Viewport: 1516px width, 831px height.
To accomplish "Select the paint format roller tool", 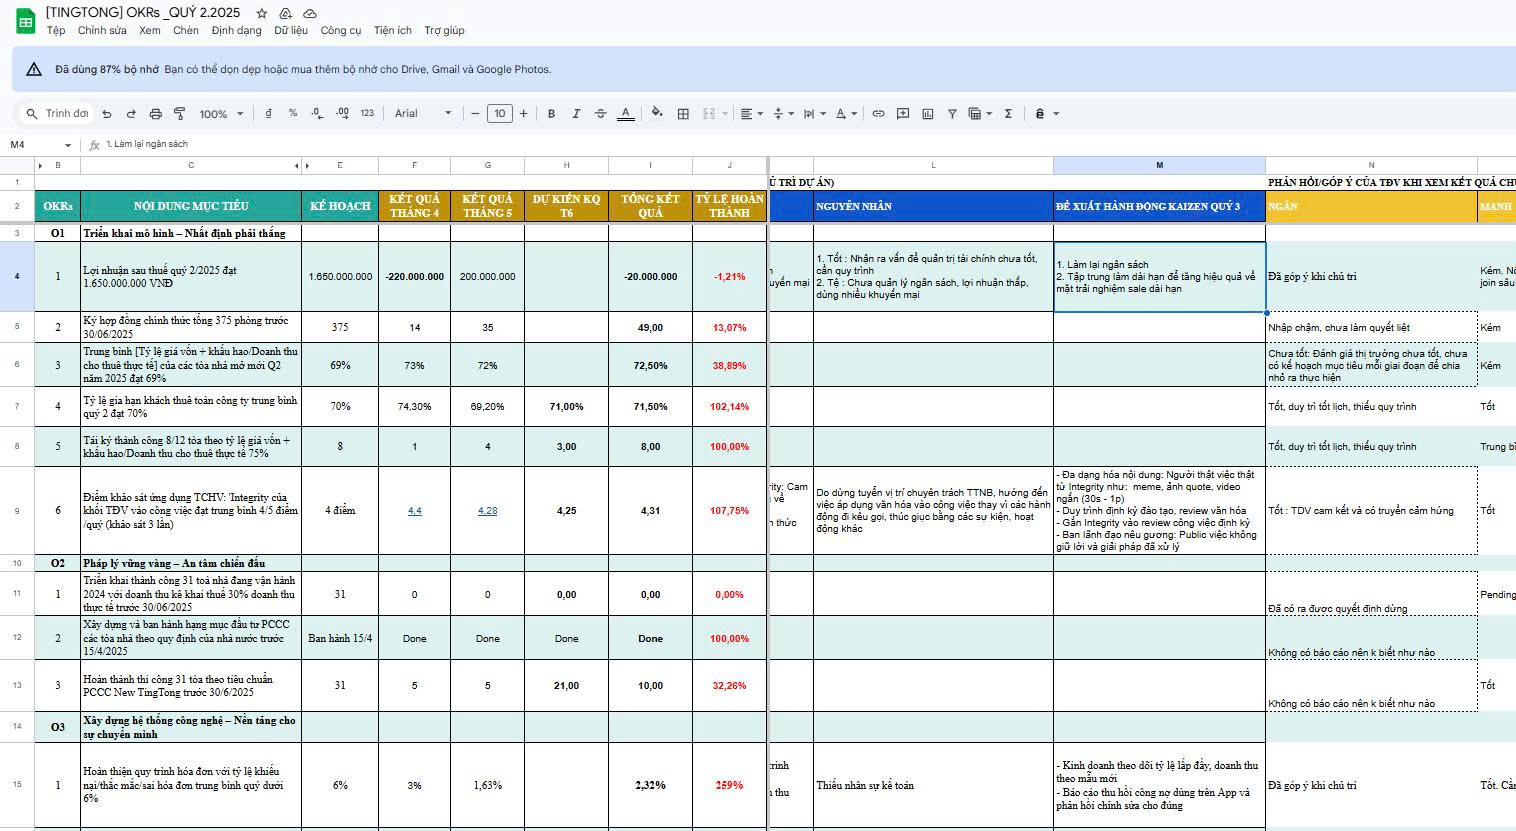I will pos(180,114).
